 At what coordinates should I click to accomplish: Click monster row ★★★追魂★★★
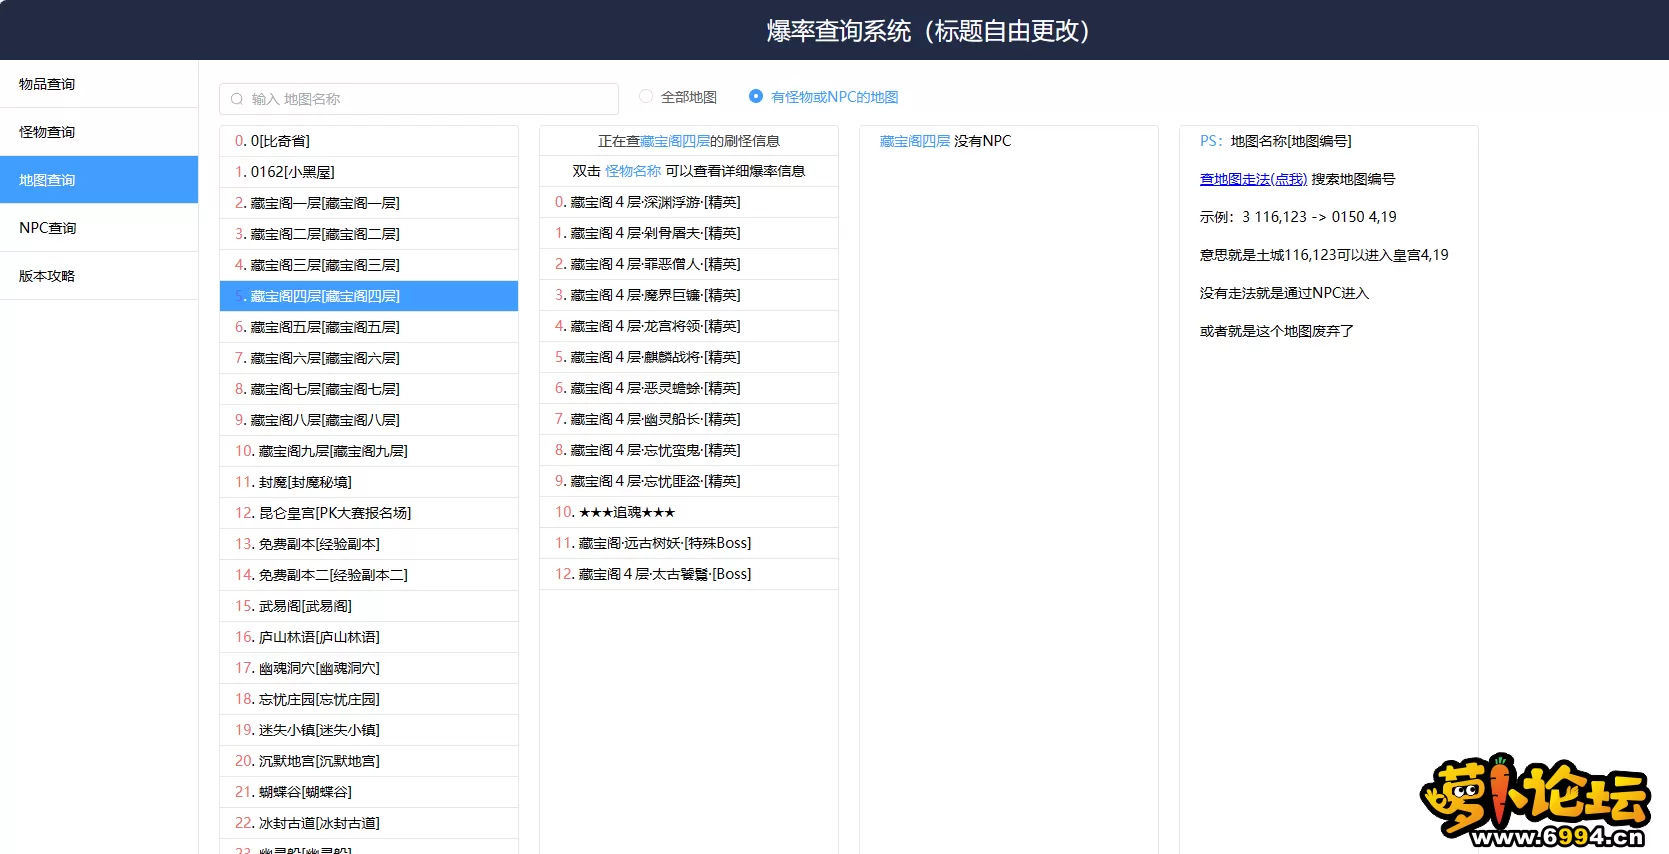point(689,512)
